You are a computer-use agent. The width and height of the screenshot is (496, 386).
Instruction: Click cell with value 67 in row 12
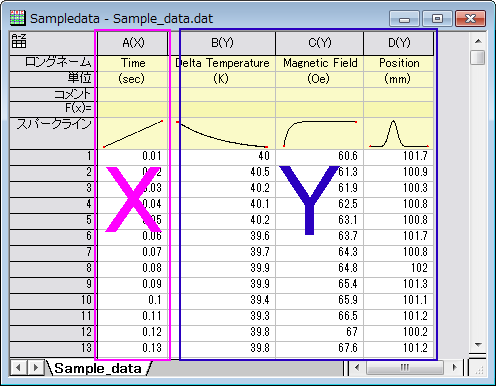pos(319,332)
